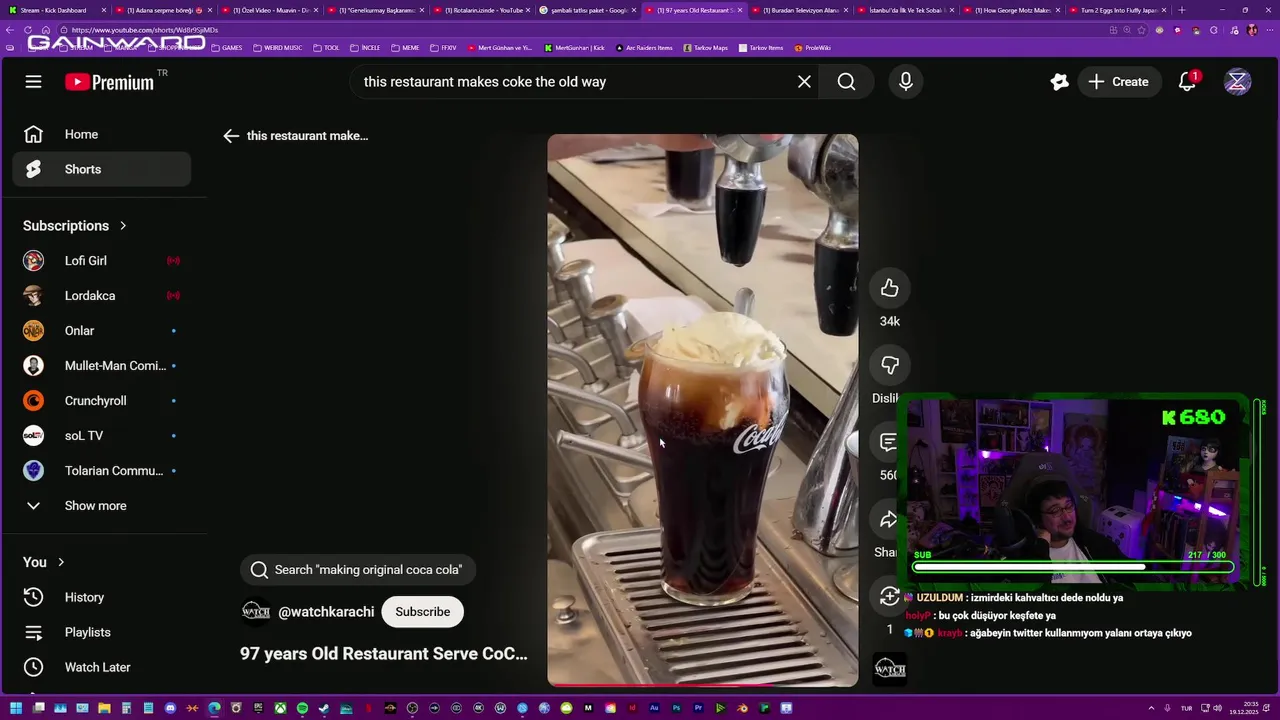Open History in sidebar
The image size is (1280, 720).
pos(101,597)
